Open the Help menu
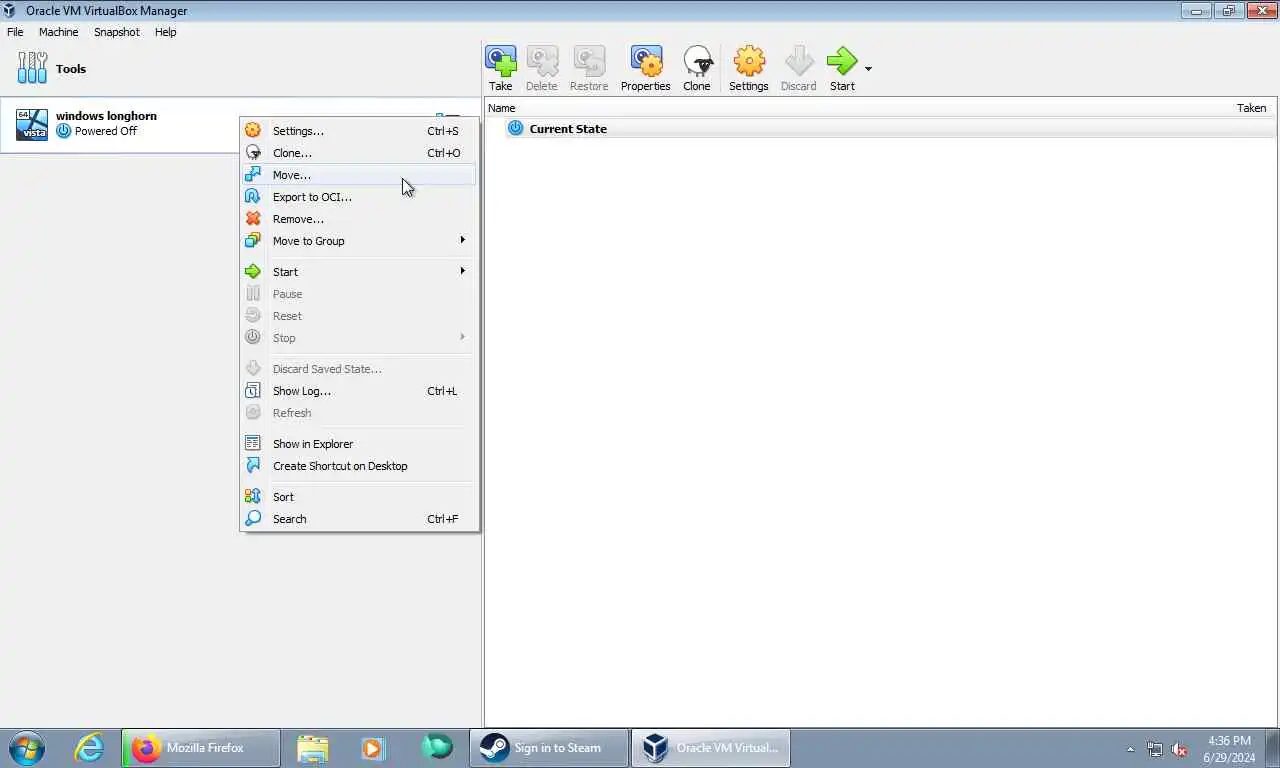1280x768 pixels. tap(166, 32)
